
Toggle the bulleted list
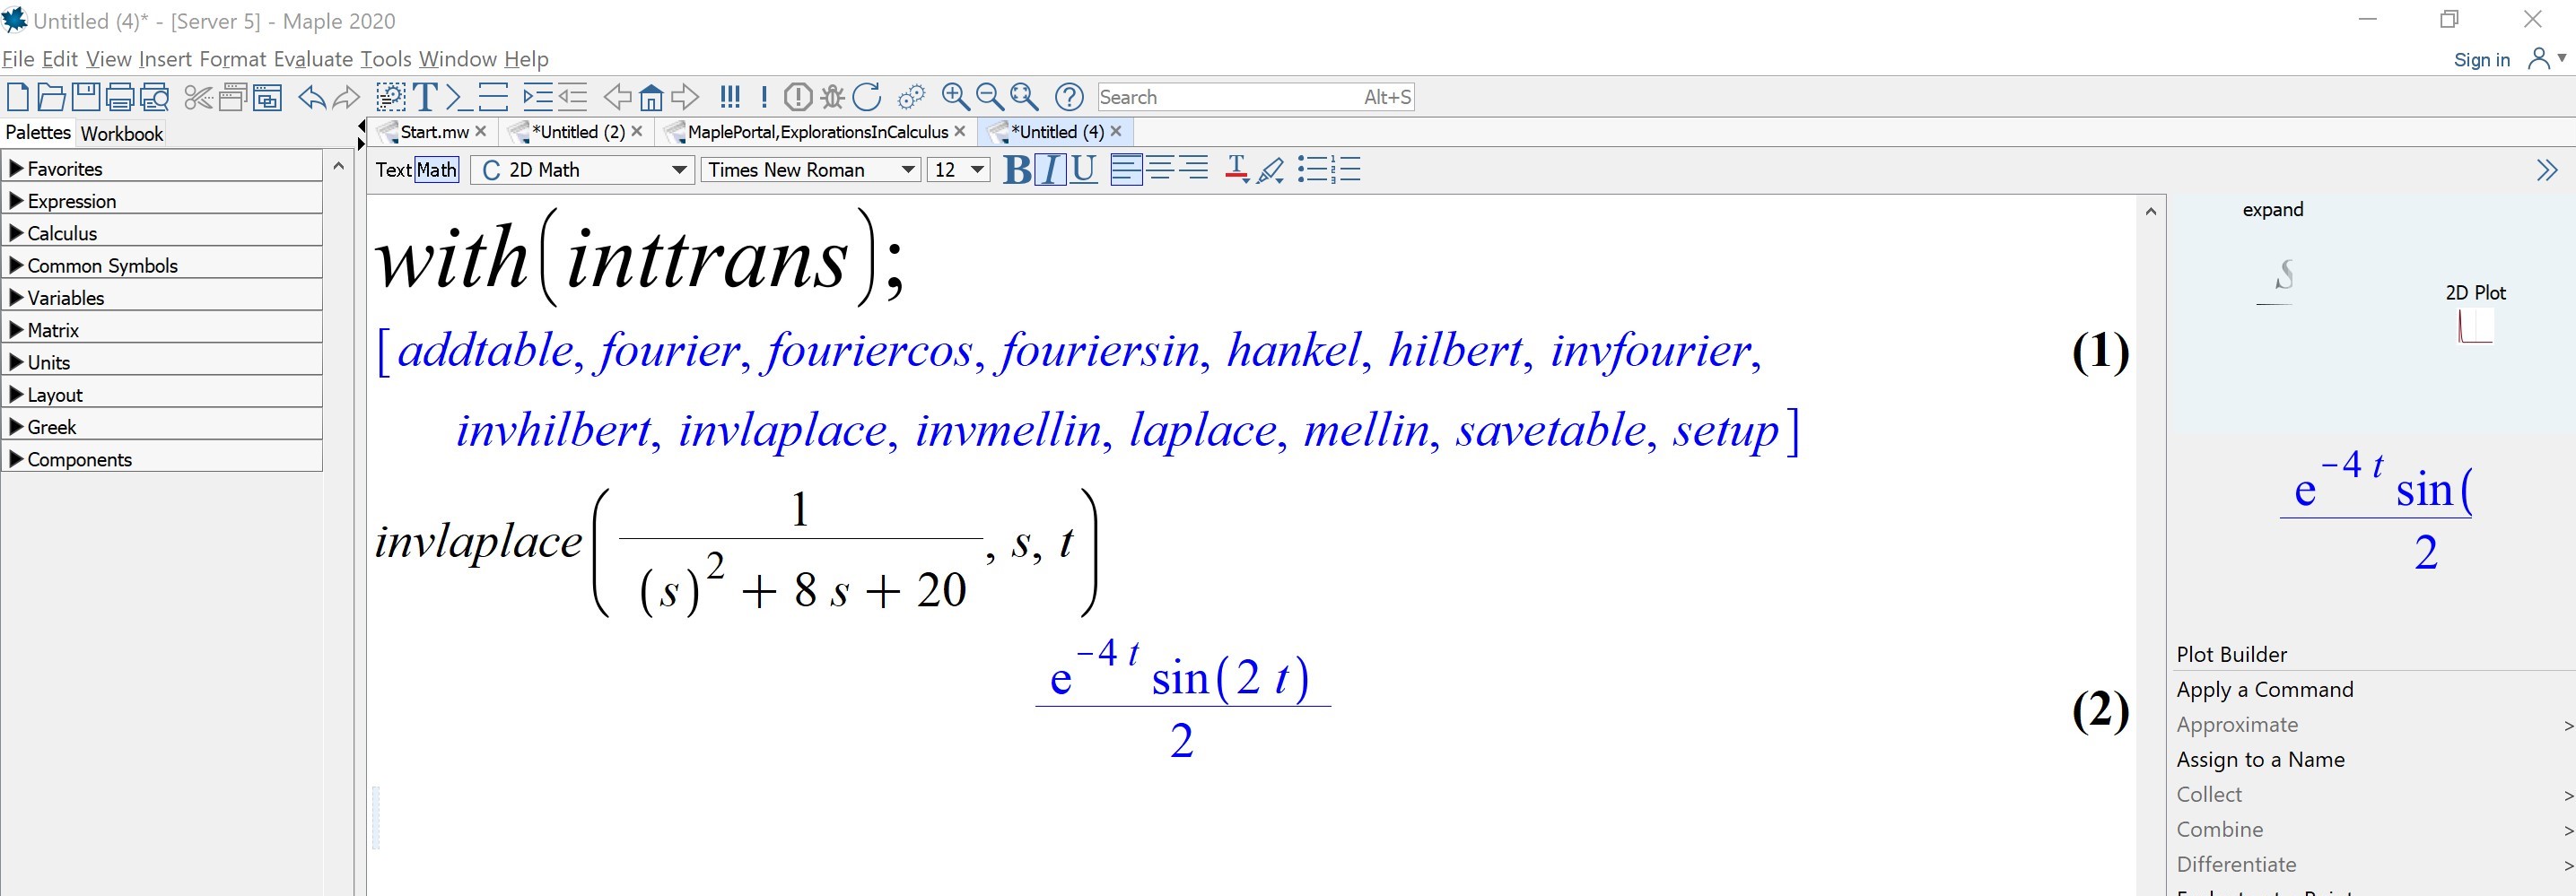[1312, 170]
